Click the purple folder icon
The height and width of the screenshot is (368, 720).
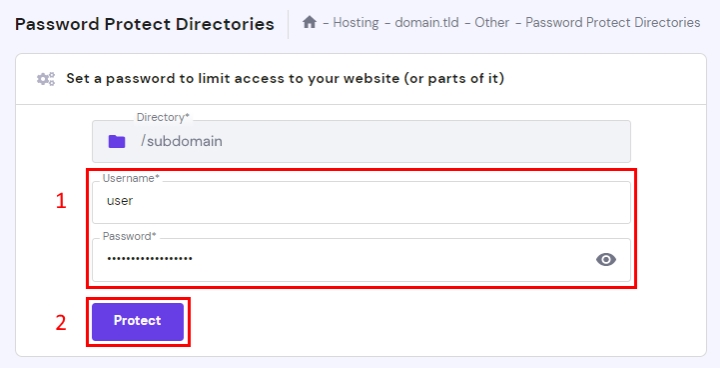tap(117, 142)
